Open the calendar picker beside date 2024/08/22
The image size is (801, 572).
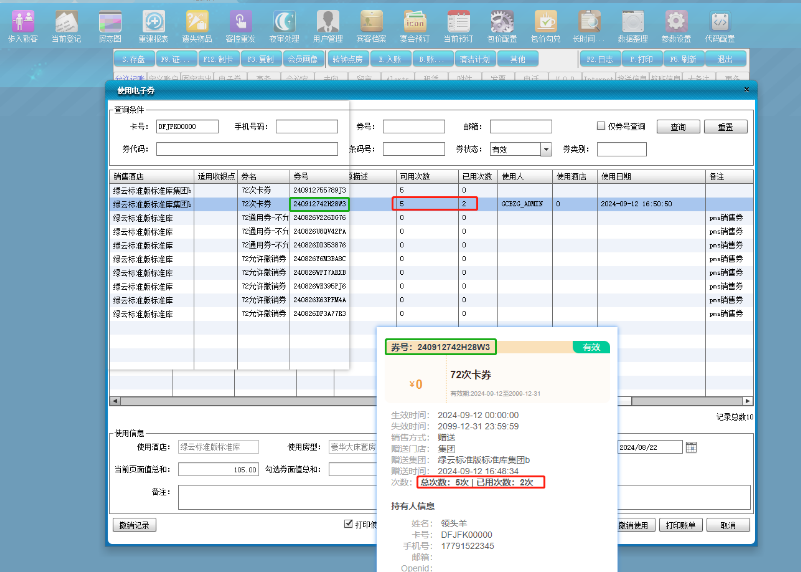[x=691, y=447]
